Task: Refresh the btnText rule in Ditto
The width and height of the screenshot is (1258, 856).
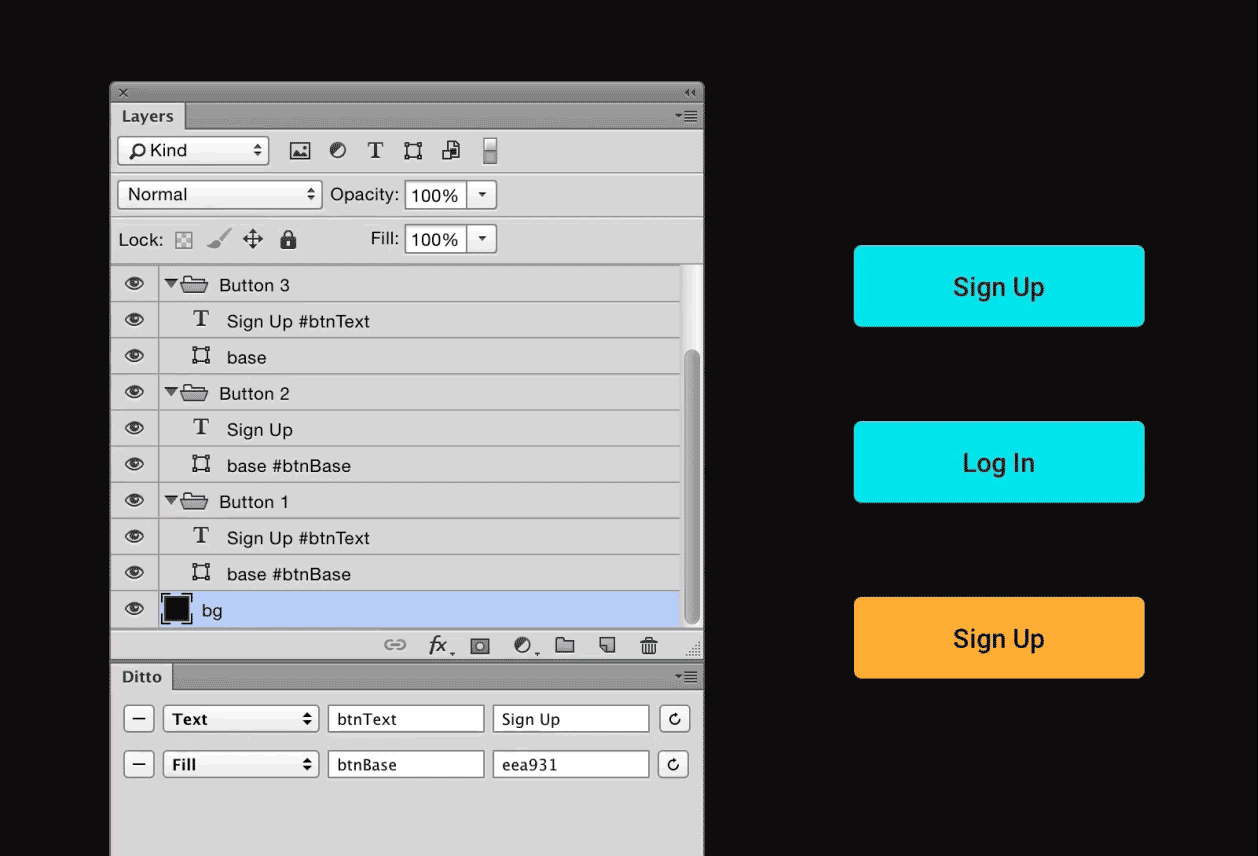Action: pos(673,718)
